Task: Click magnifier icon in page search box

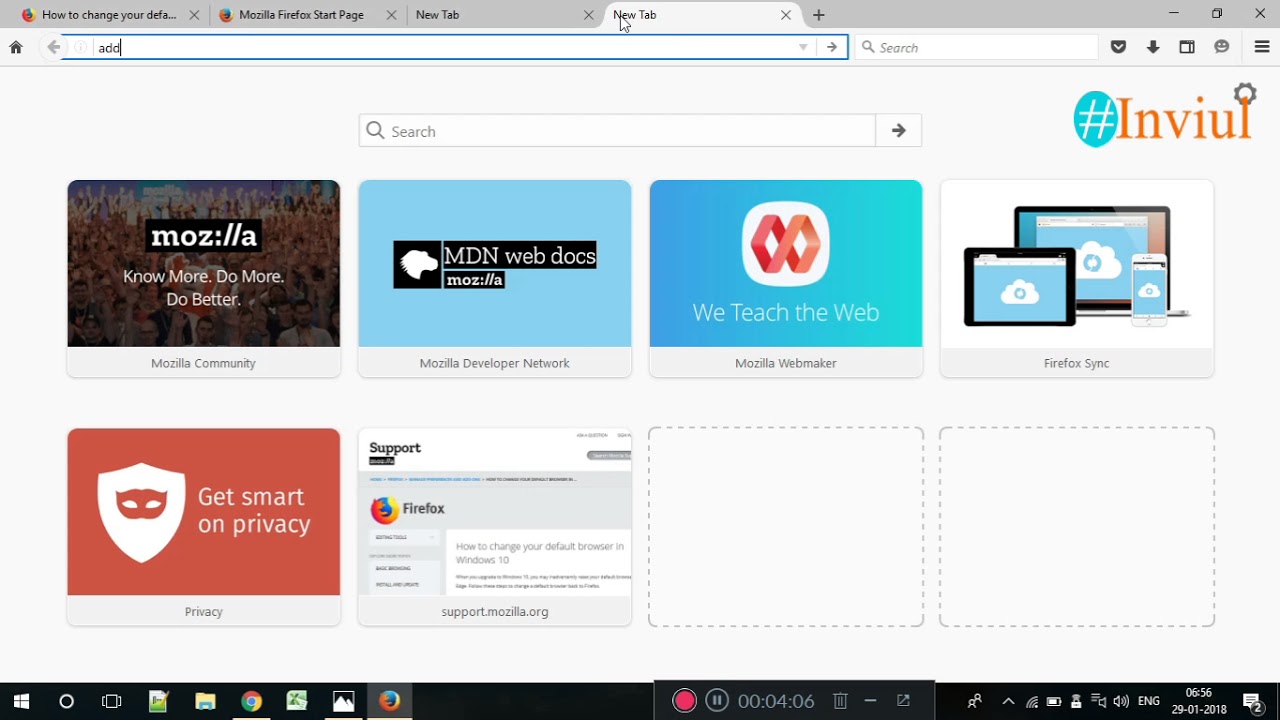Action: (375, 131)
